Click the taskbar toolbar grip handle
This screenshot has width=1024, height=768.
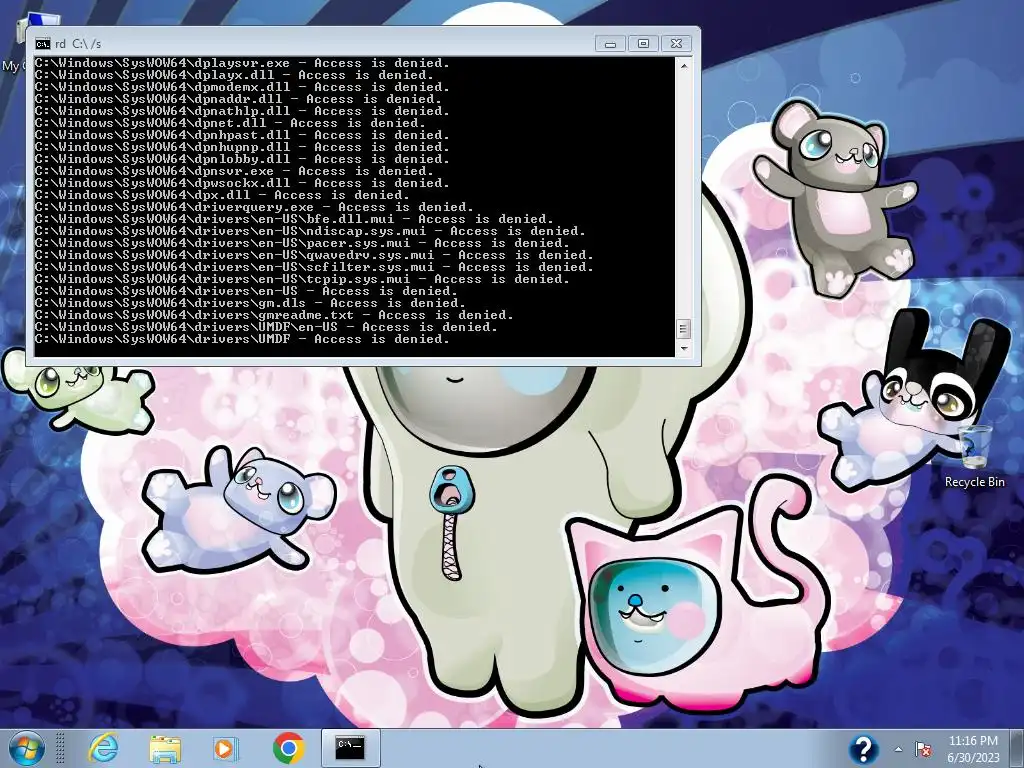tap(60, 748)
